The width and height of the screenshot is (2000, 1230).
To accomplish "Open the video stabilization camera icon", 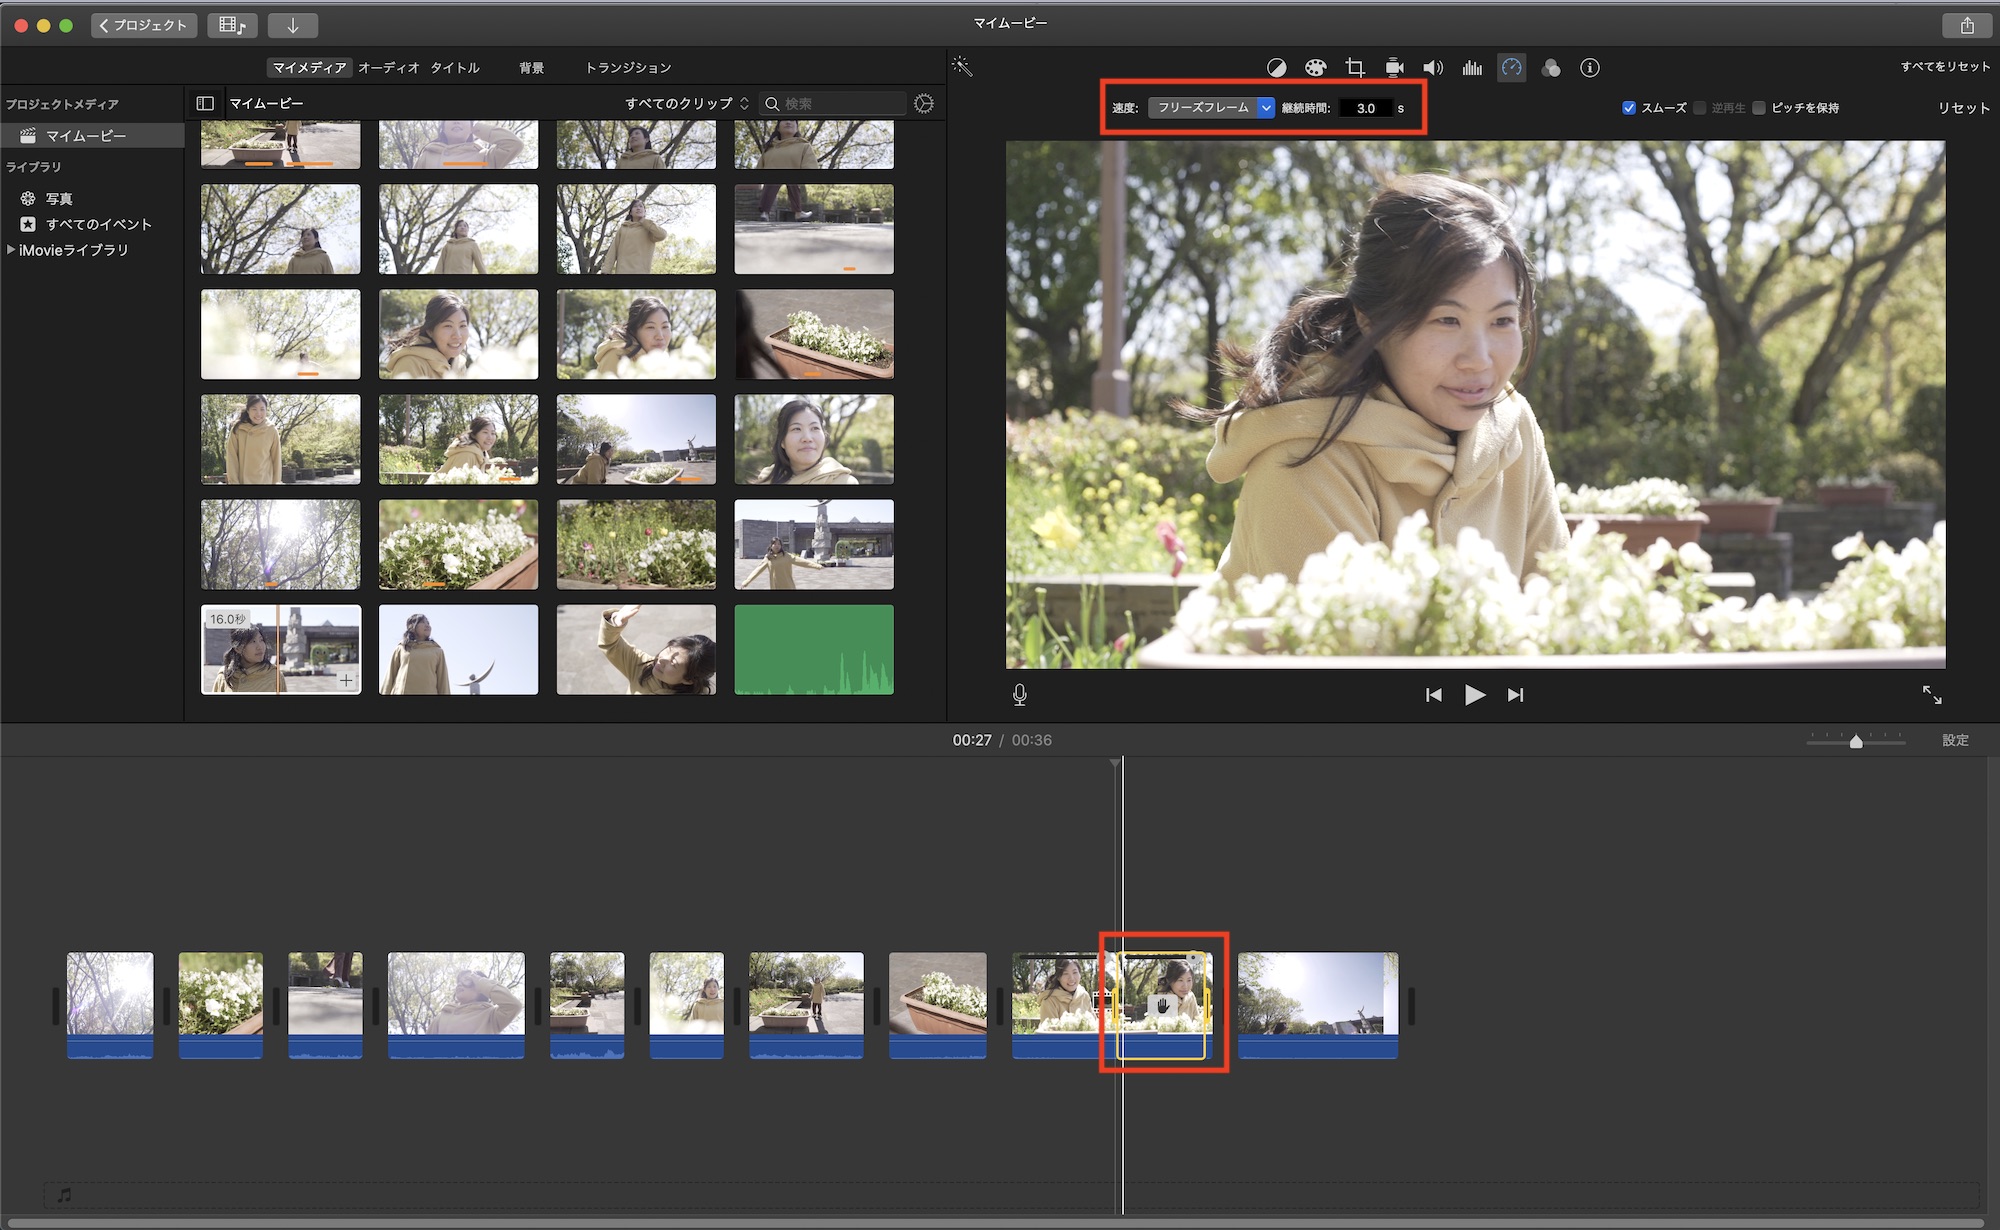I will click(1394, 68).
